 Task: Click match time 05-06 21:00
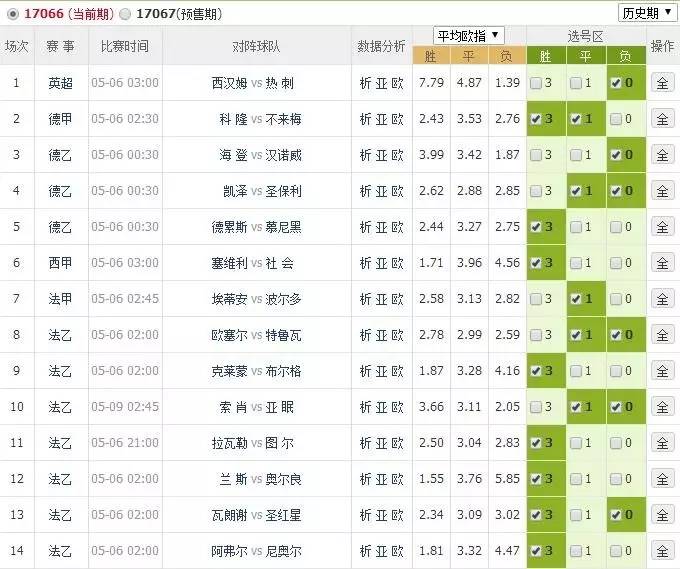click(x=125, y=443)
